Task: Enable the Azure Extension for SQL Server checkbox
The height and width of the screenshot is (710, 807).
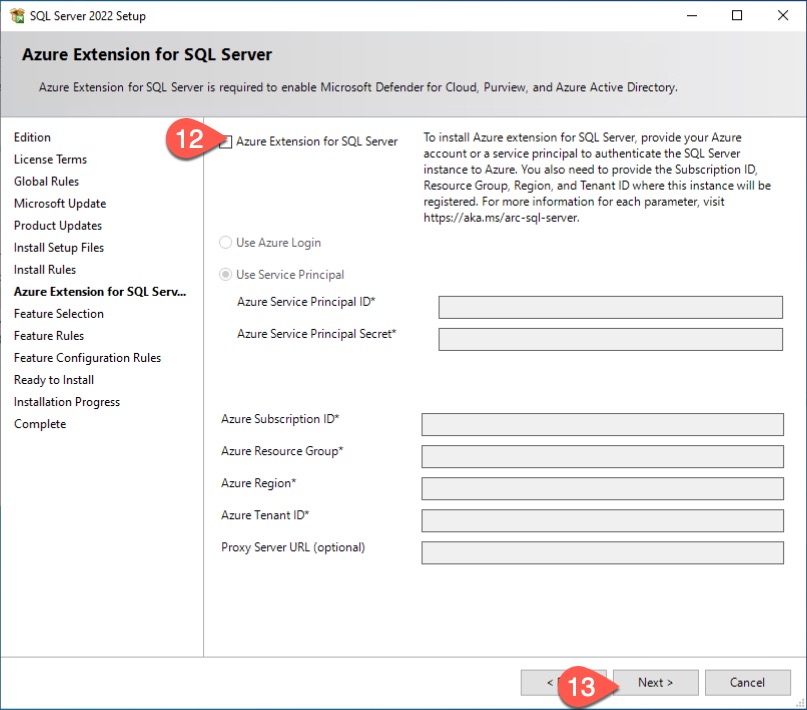Action: click(x=227, y=142)
